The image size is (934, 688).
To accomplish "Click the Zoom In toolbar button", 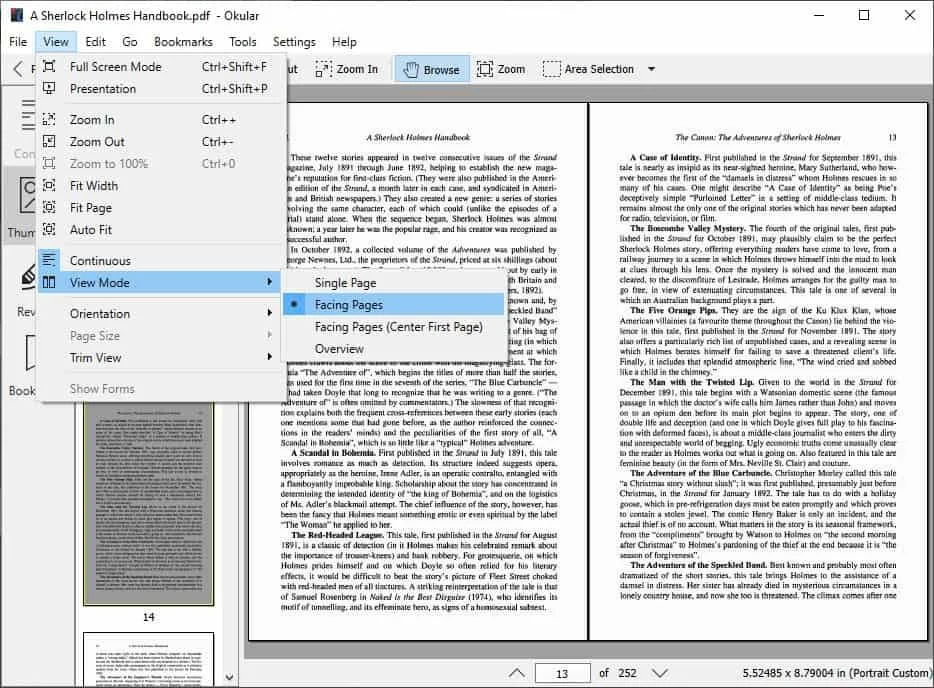I will point(347,69).
